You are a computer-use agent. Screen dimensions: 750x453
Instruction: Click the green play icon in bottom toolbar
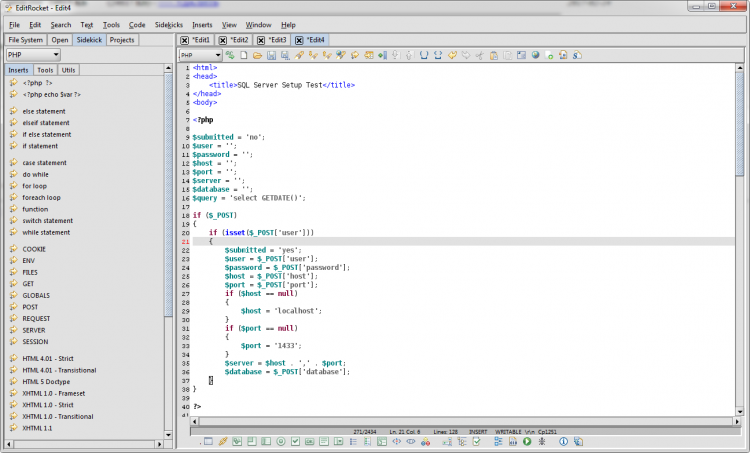click(x=527, y=441)
